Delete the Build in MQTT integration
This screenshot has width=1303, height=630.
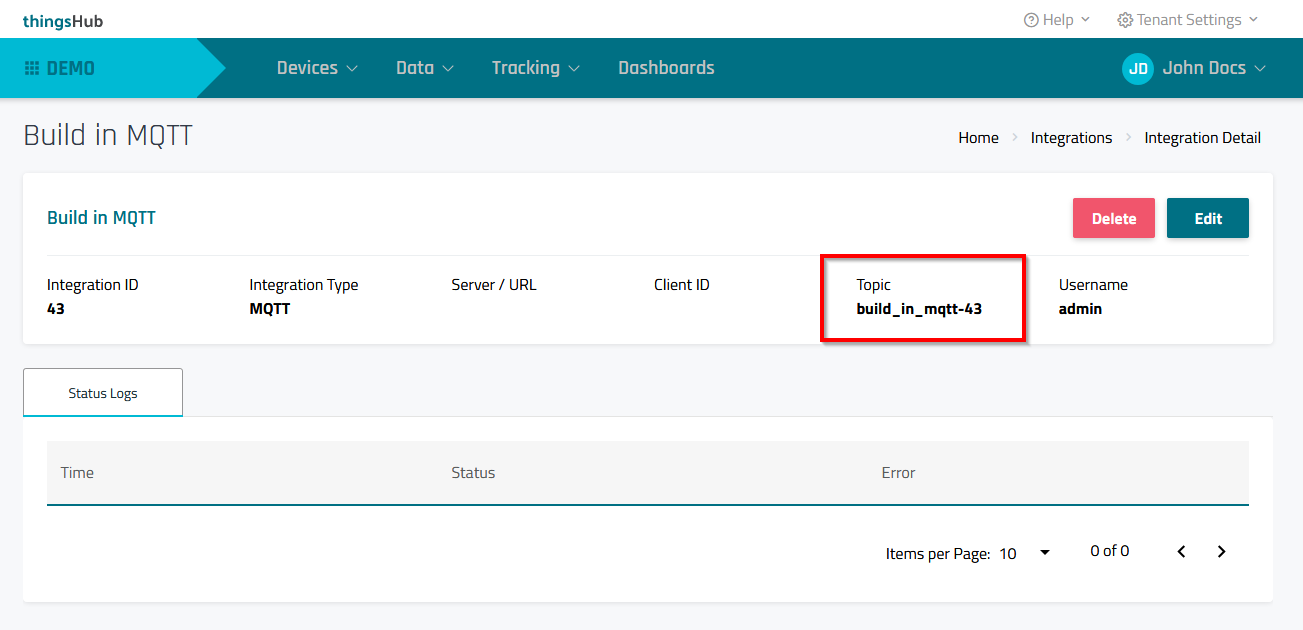[x=1113, y=218]
